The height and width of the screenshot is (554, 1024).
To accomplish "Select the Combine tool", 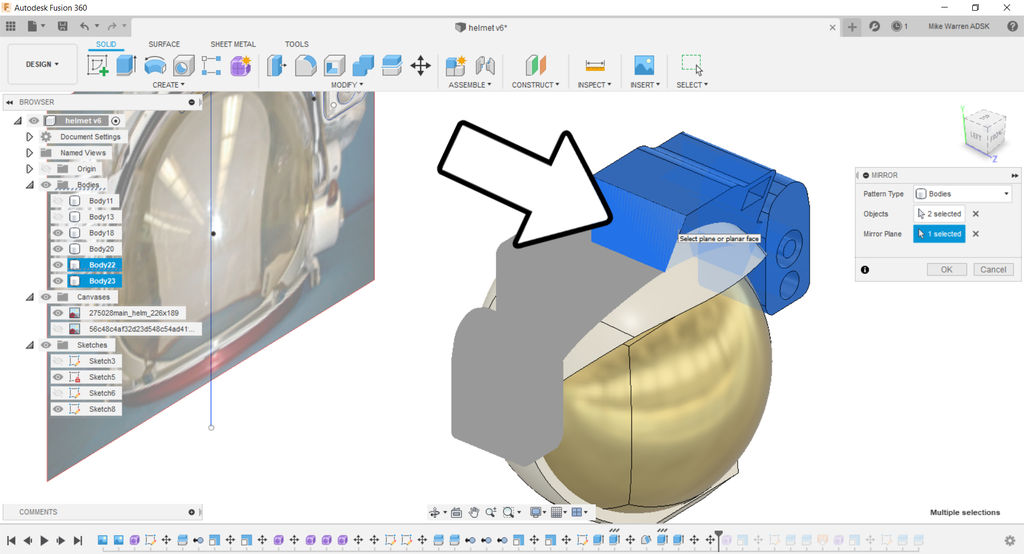I will [363, 65].
